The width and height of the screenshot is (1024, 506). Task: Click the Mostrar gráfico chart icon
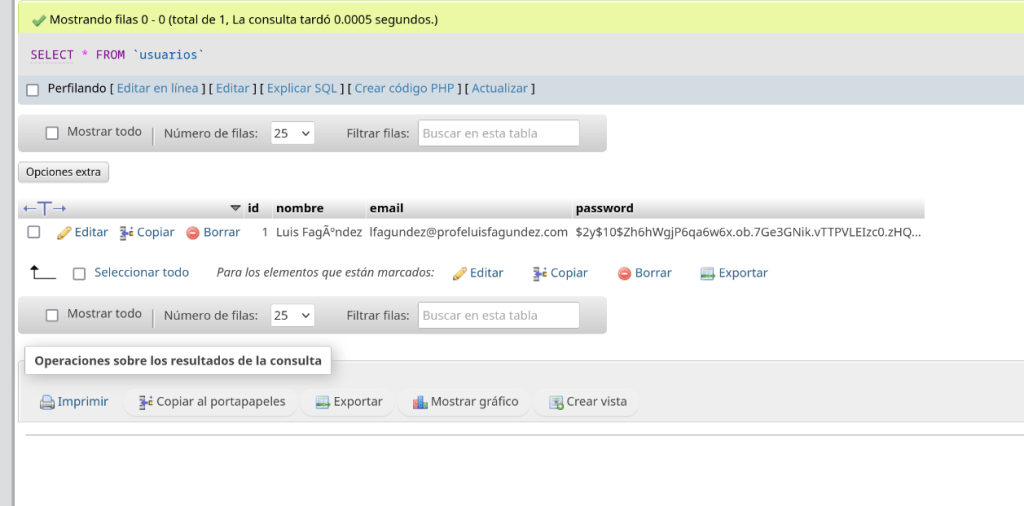coord(420,402)
